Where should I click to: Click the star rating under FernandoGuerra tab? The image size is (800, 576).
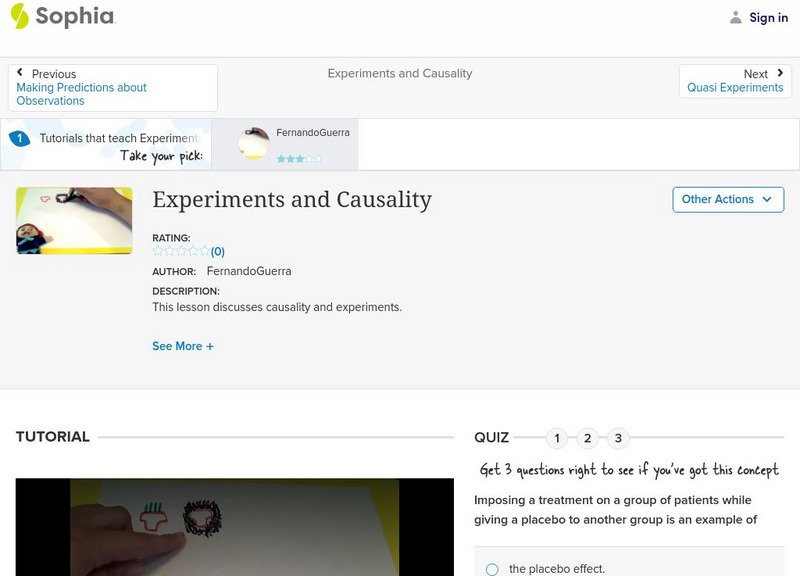click(x=299, y=158)
